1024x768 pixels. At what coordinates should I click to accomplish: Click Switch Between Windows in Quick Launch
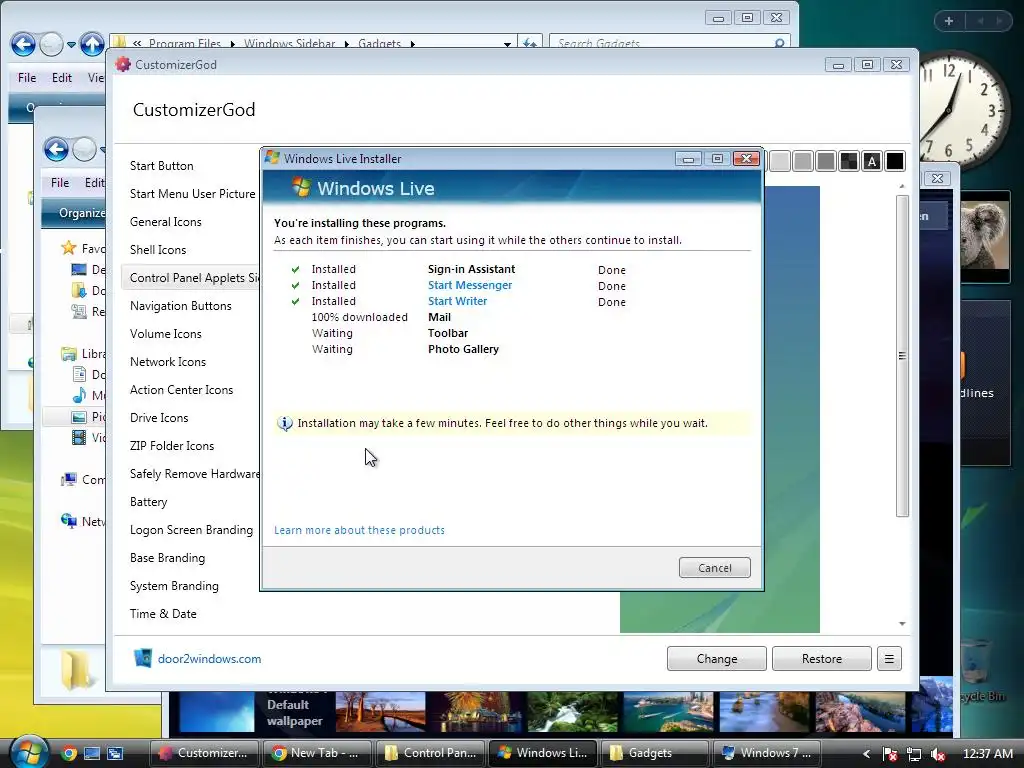coord(115,754)
